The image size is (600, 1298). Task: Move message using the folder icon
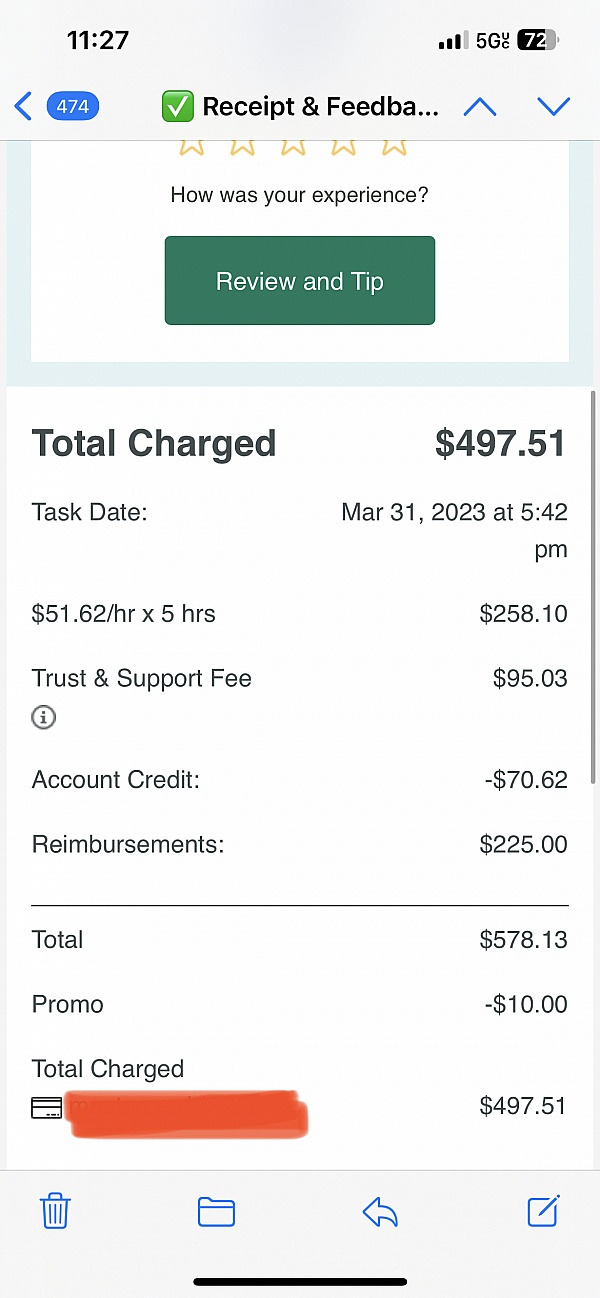pos(216,1212)
